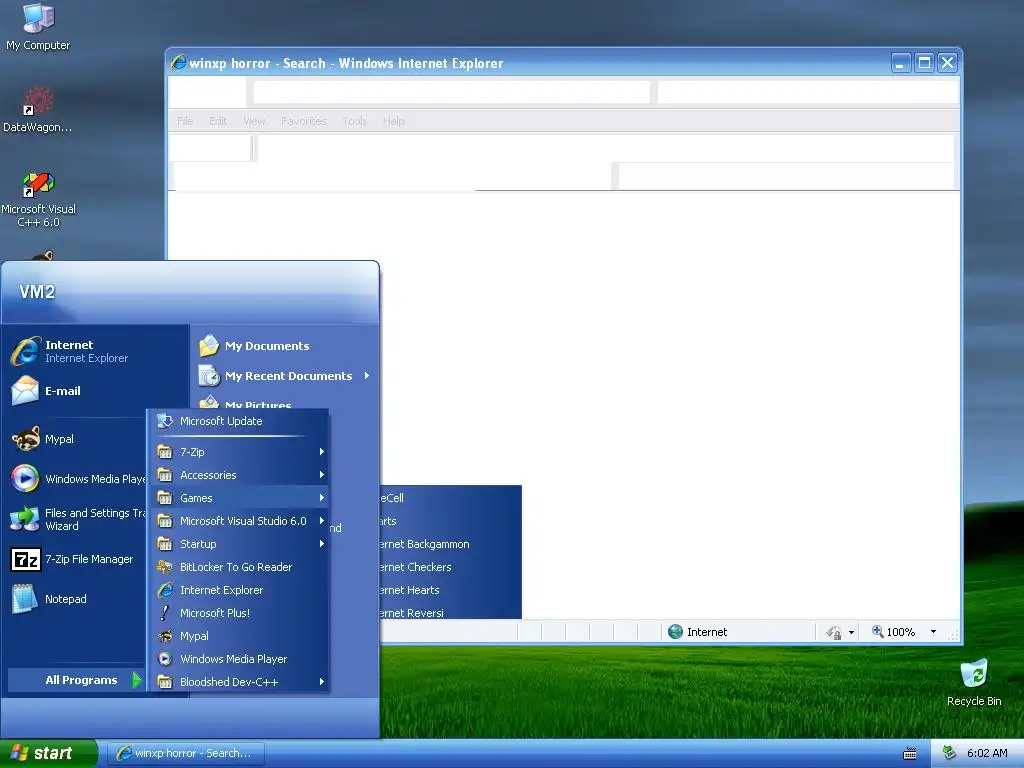Click the Internet Explorer address bar field

pyautogui.click(x=452, y=92)
